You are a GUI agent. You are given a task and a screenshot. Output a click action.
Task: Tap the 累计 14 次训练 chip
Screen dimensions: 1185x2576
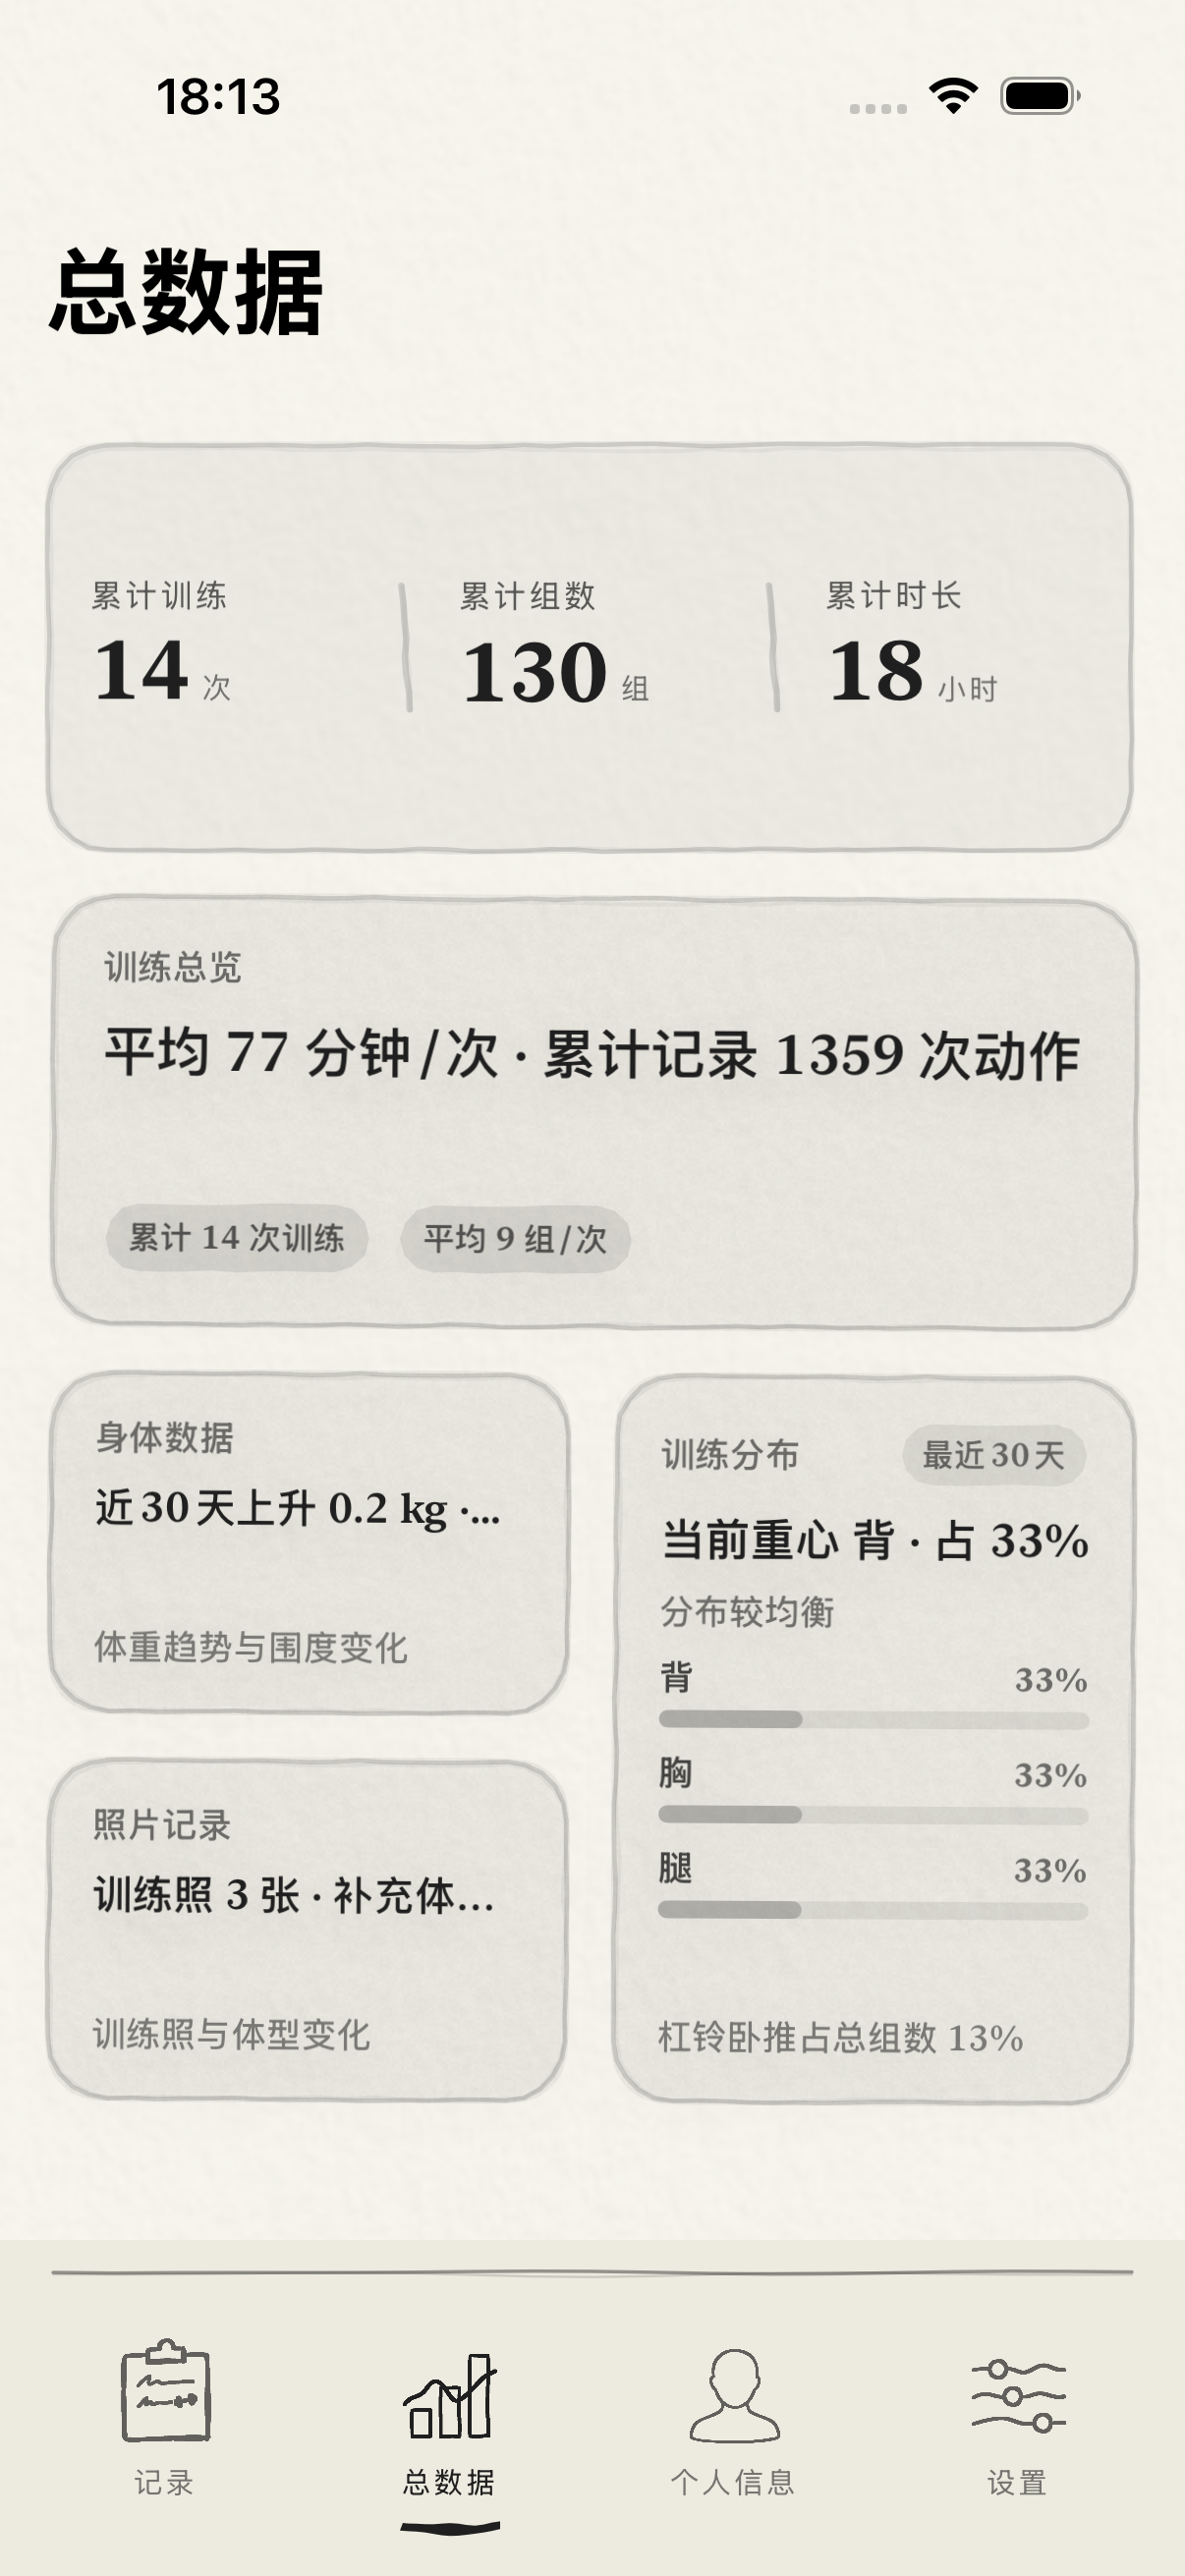pos(238,1238)
